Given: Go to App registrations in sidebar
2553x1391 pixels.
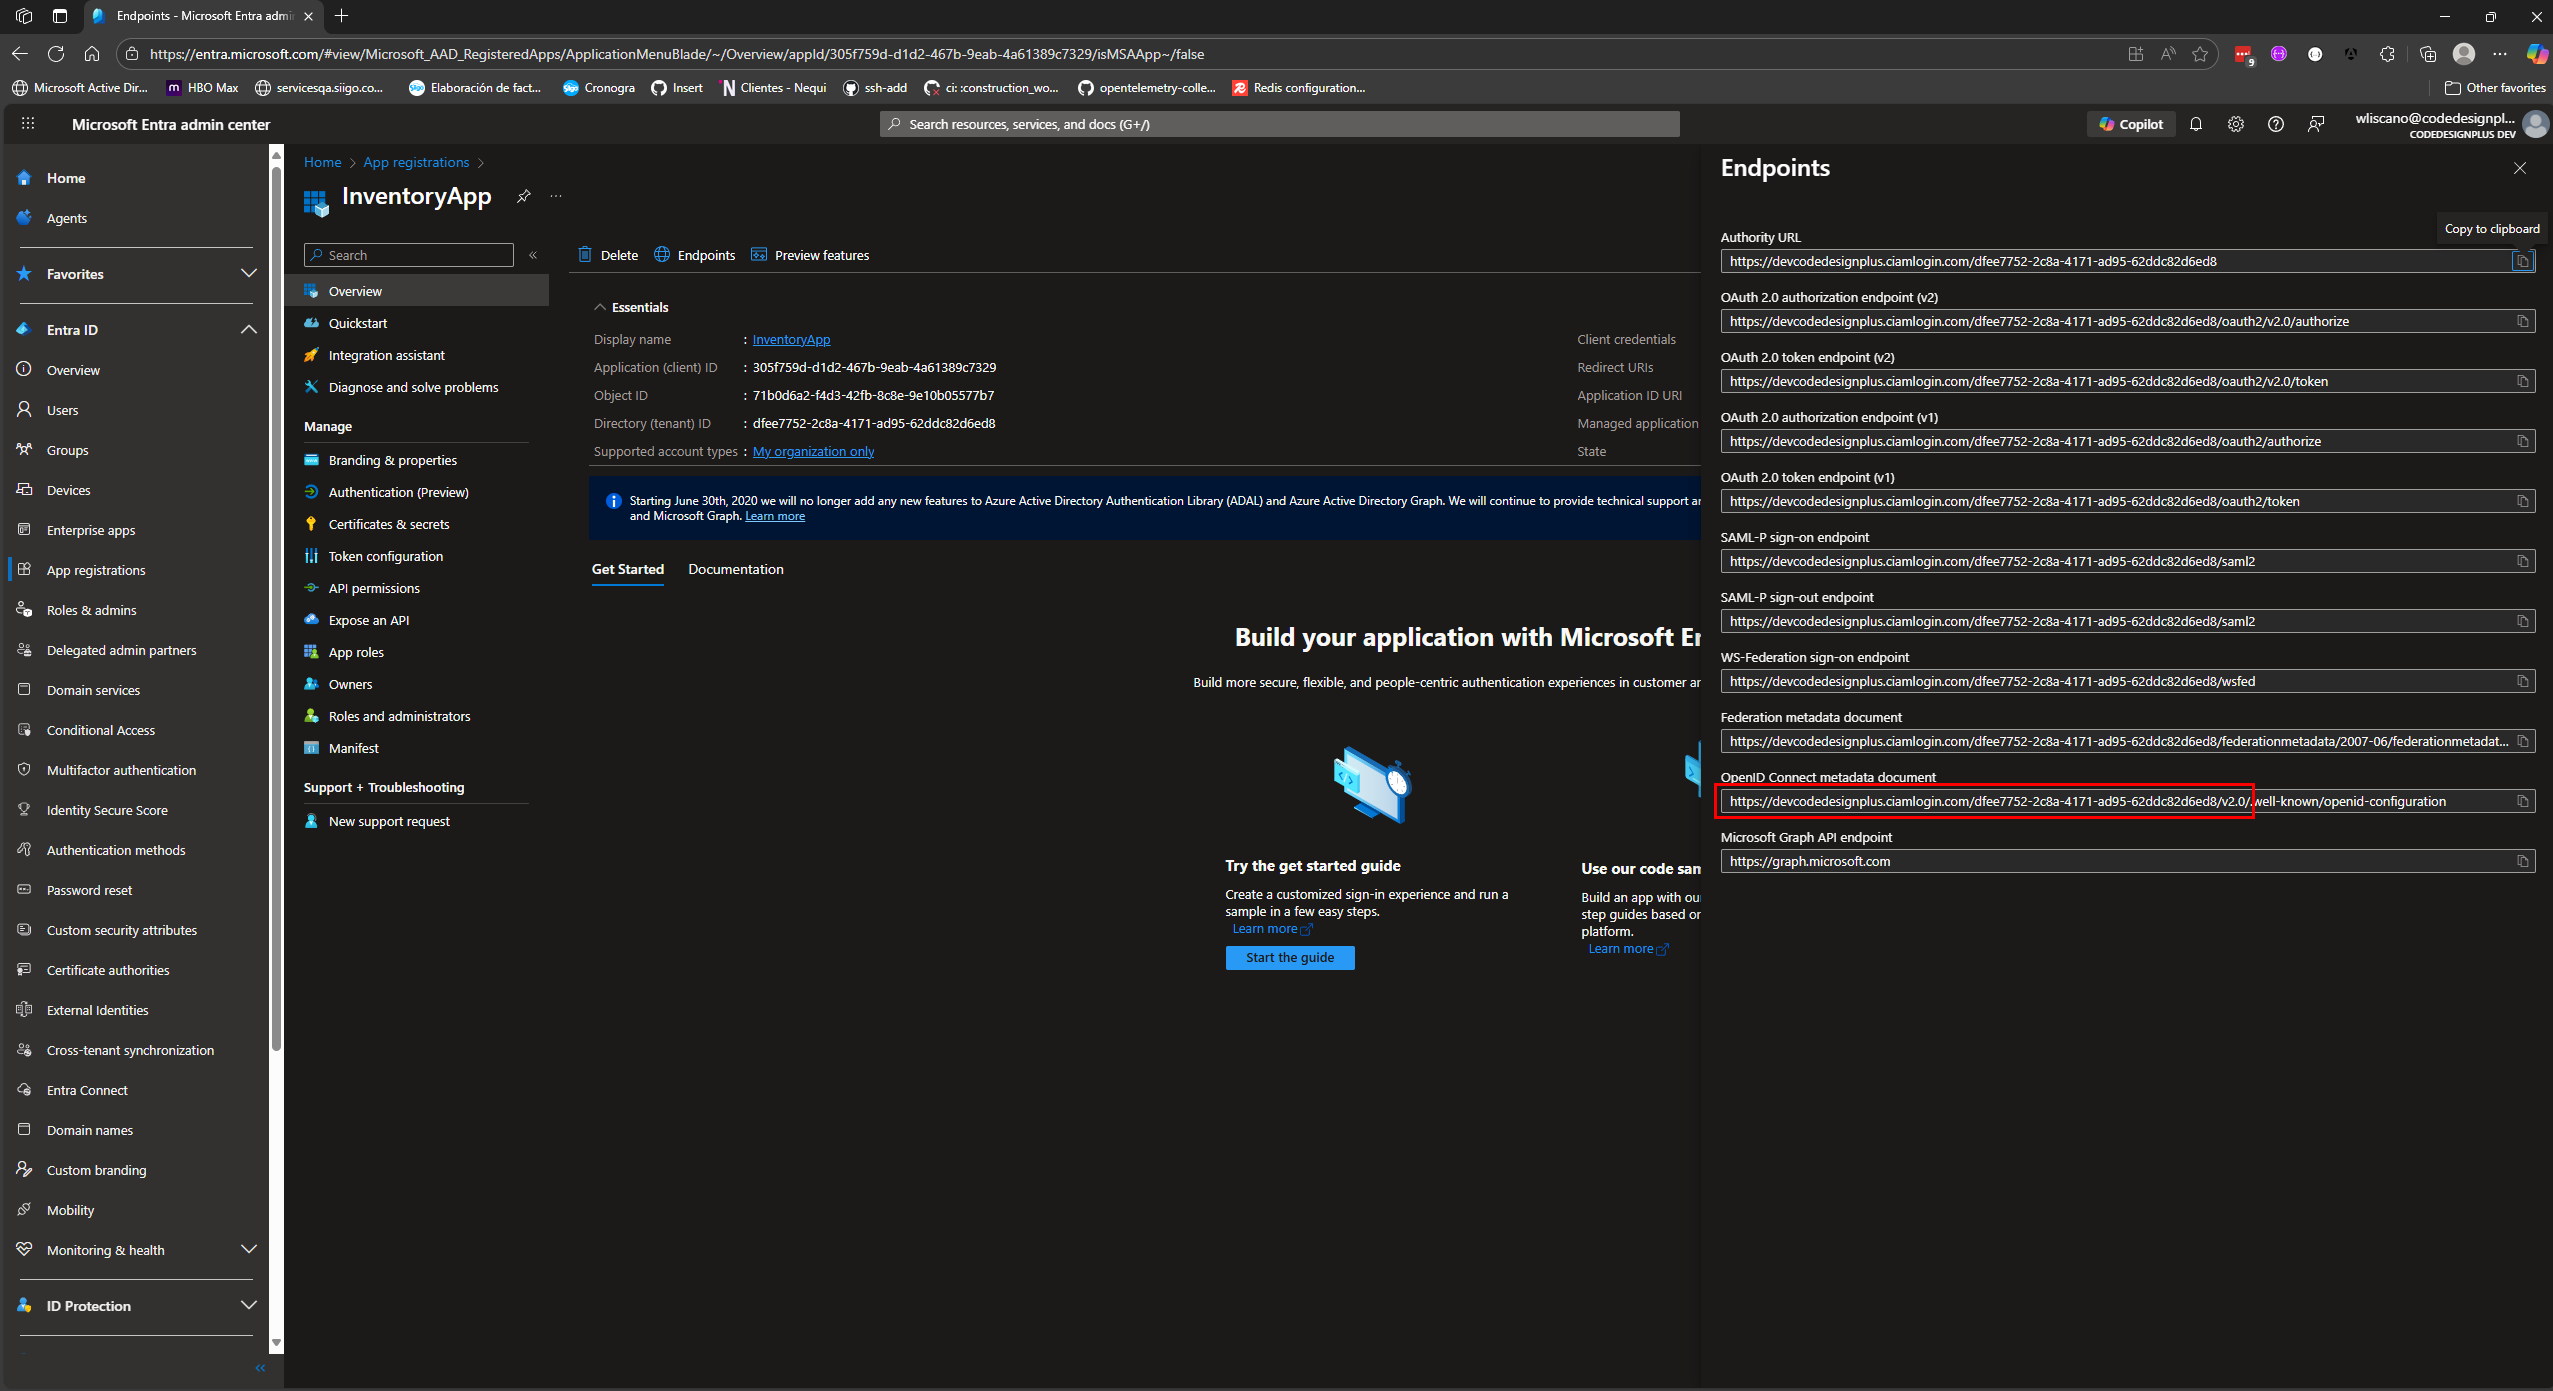Looking at the screenshot, I should click(x=96, y=570).
